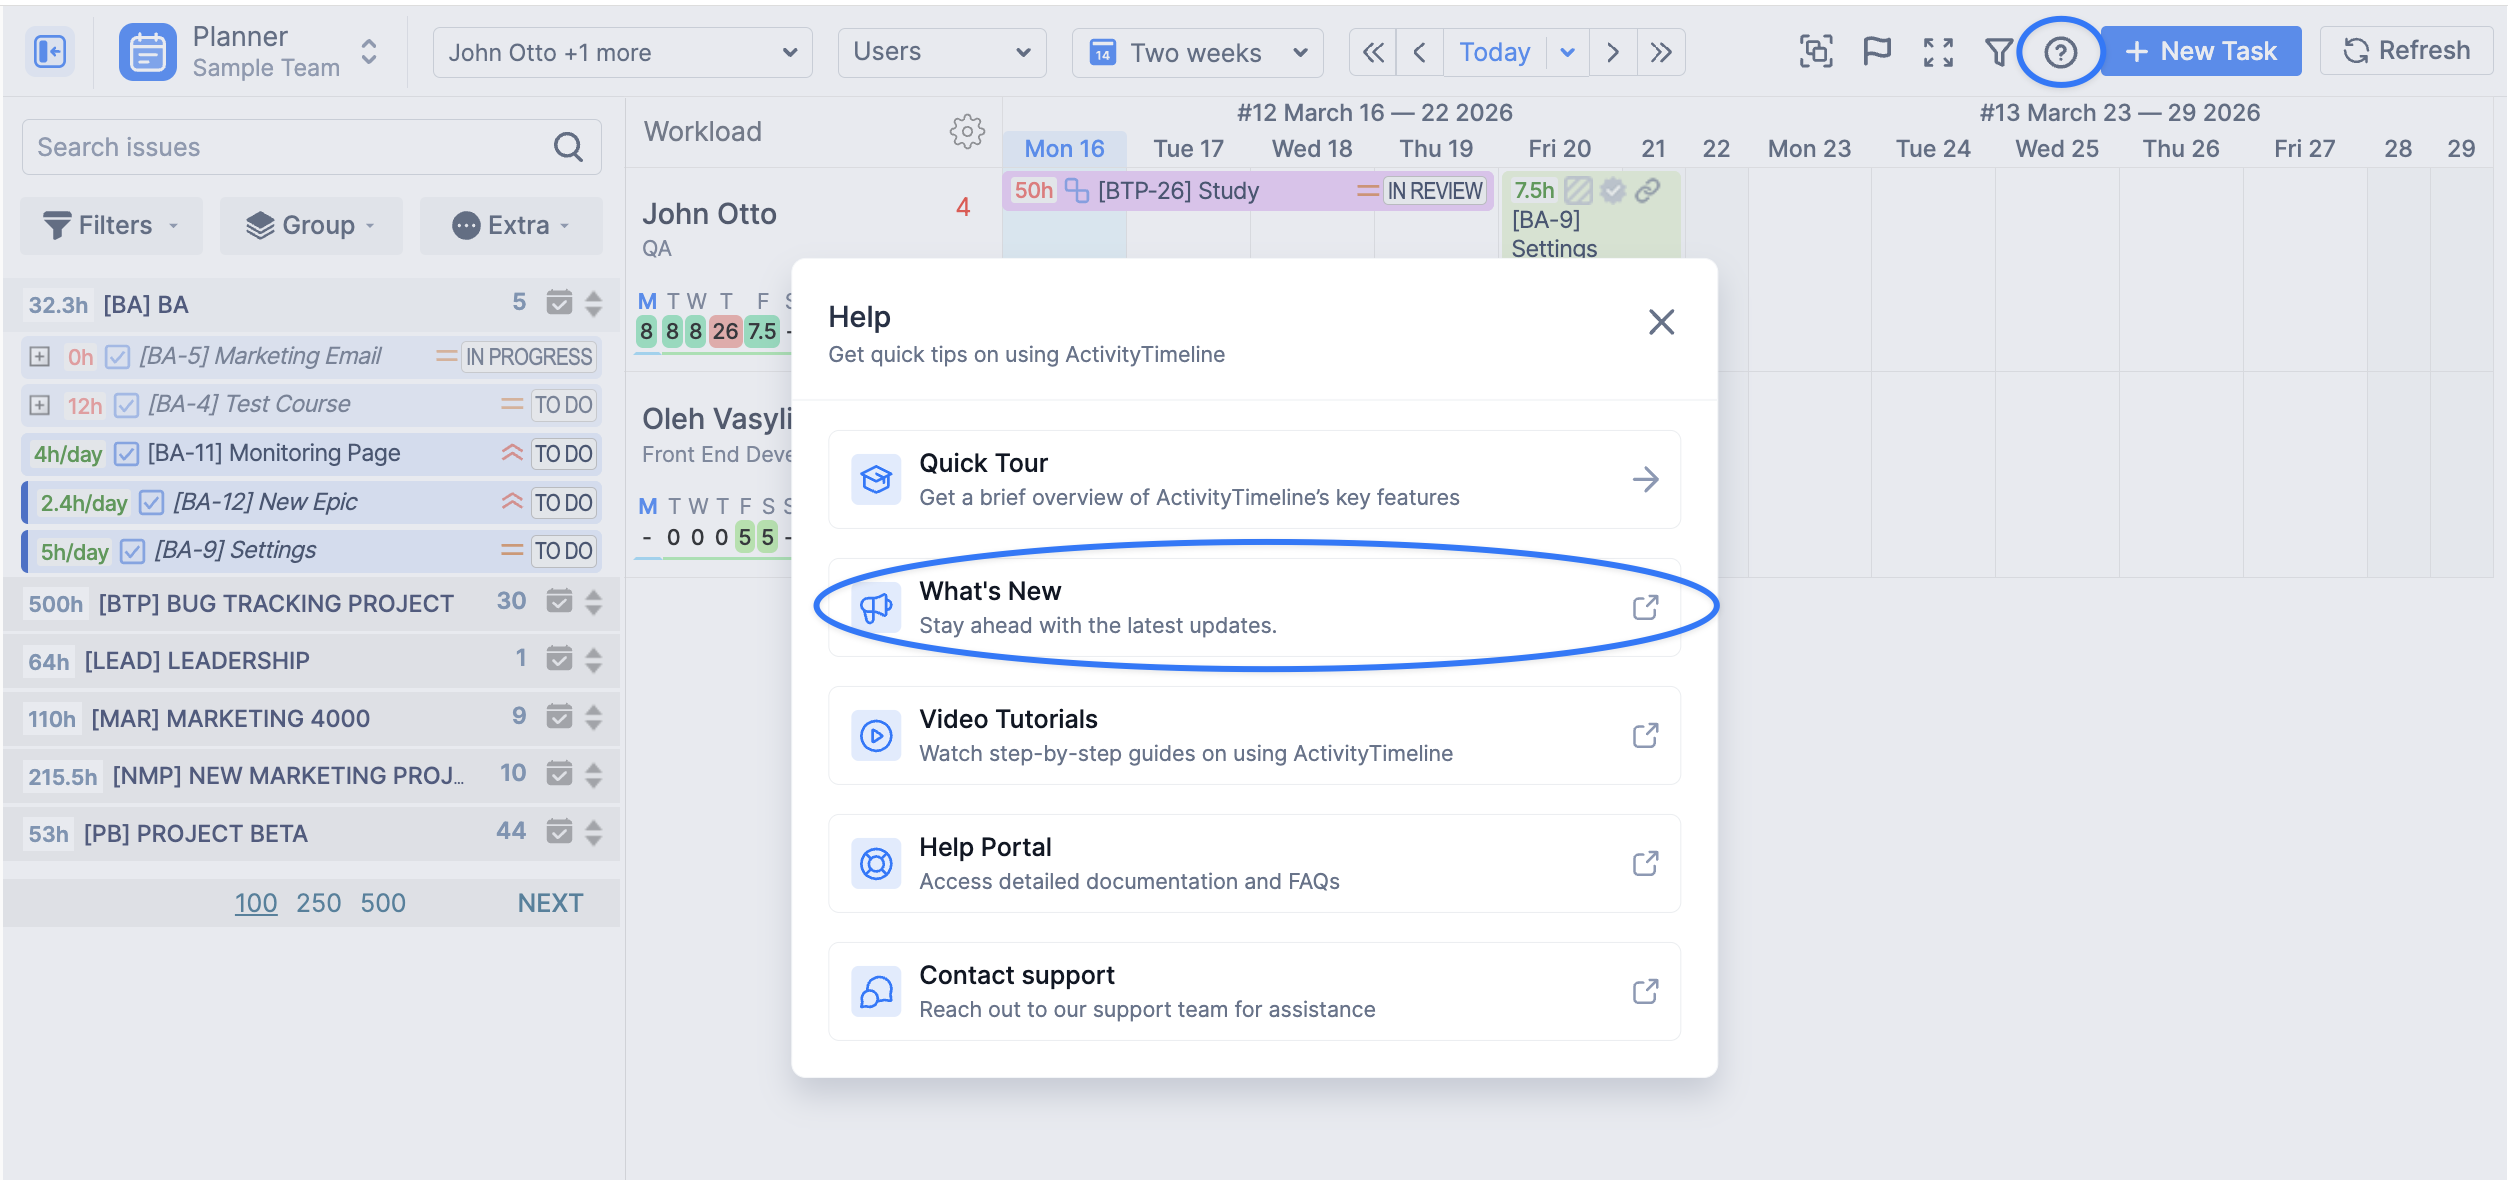Toggle checkbox for BA-12 New Epic
The image size is (2508, 1180).
tap(152, 502)
